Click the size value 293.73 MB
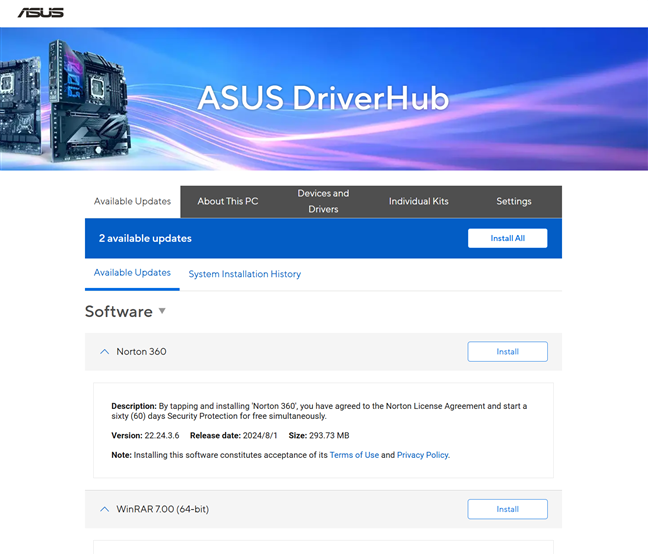The height and width of the screenshot is (555, 648). click(329, 436)
